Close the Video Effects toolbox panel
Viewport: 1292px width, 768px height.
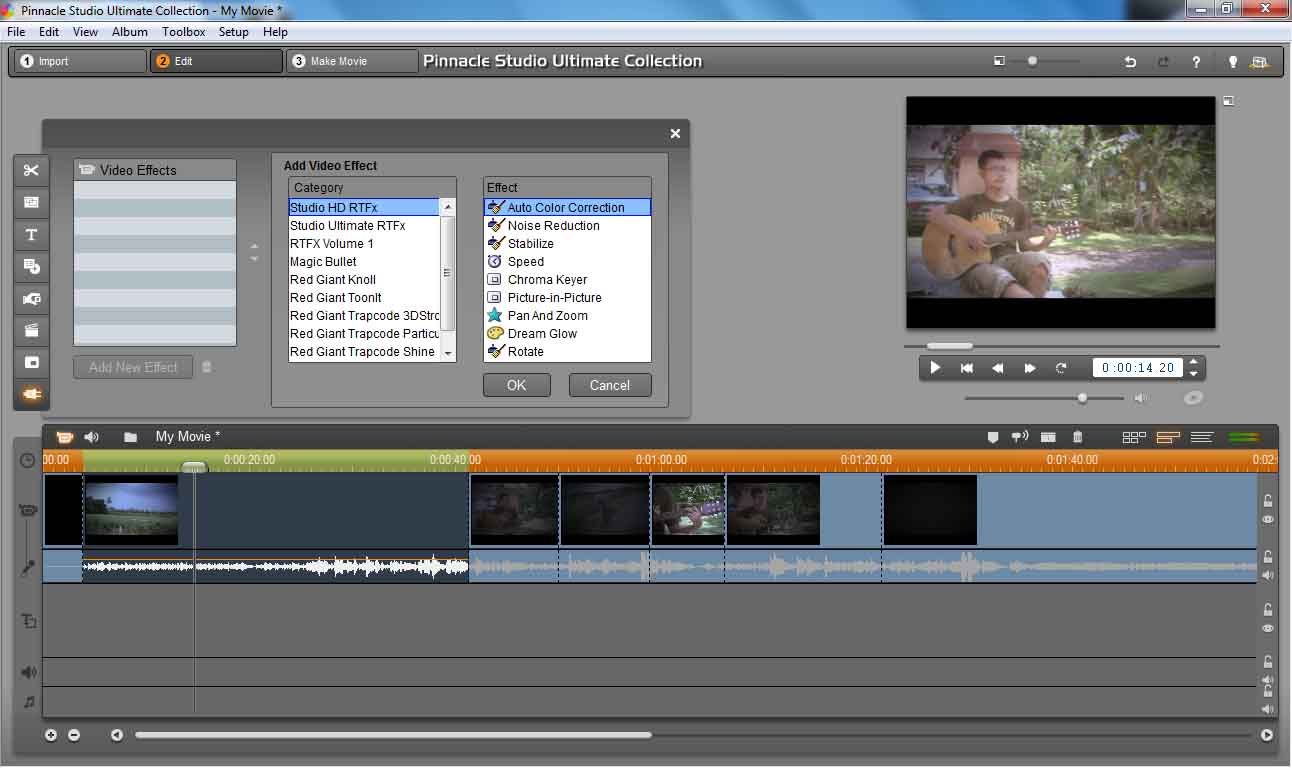click(675, 133)
